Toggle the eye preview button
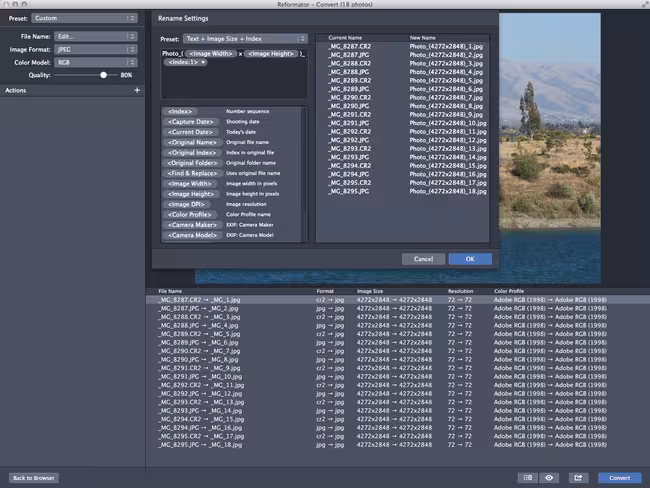 pyautogui.click(x=549, y=478)
